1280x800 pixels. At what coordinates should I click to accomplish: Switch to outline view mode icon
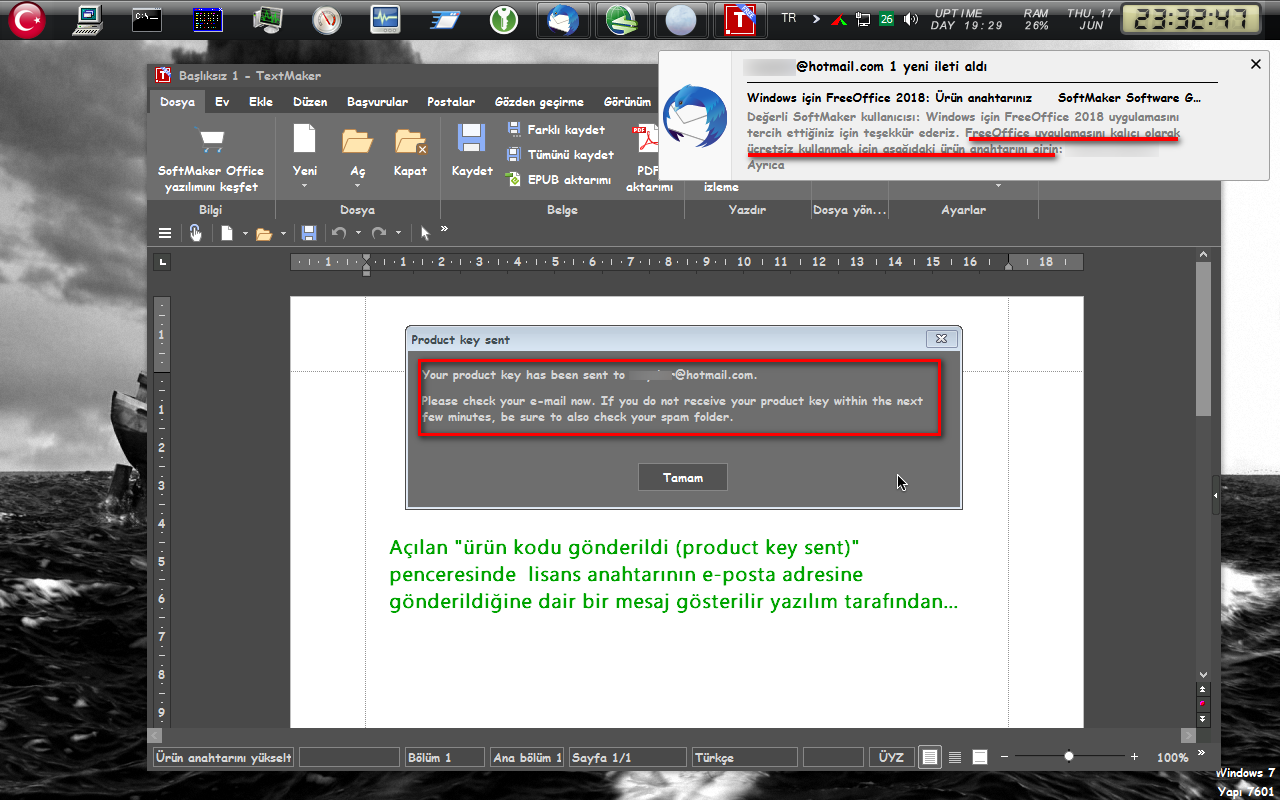point(980,758)
